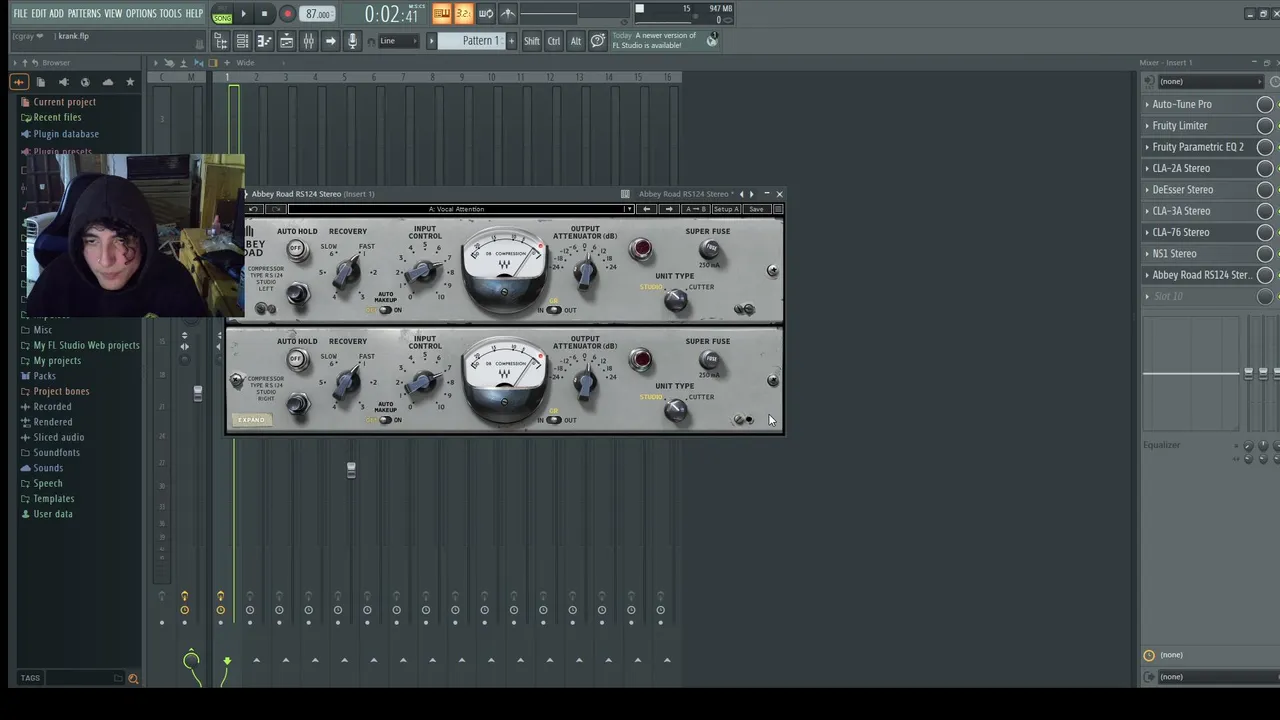
Task: Click the Waves plugin menu icon beside Save
Action: (x=778, y=209)
